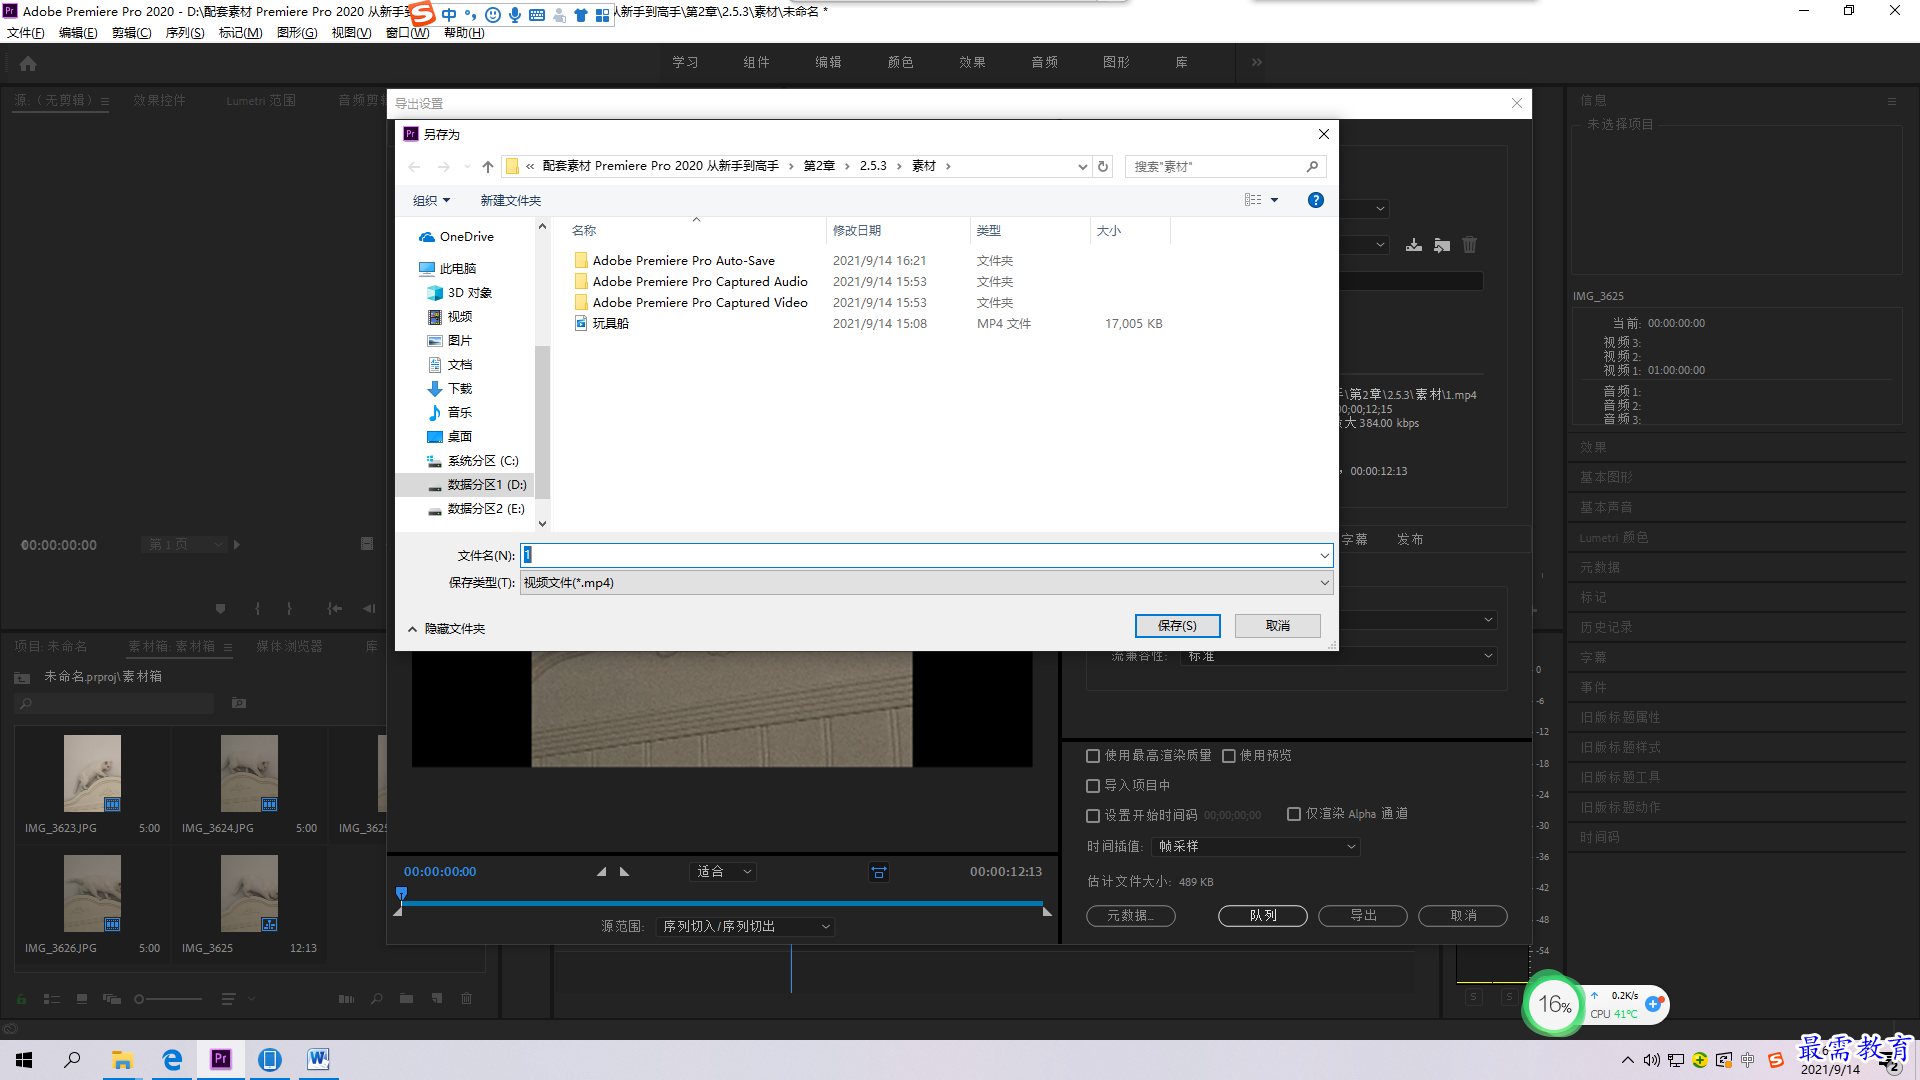1920x1080 pixels.
Task: Open the 发布 tab in export settings
Action: 1410,540
